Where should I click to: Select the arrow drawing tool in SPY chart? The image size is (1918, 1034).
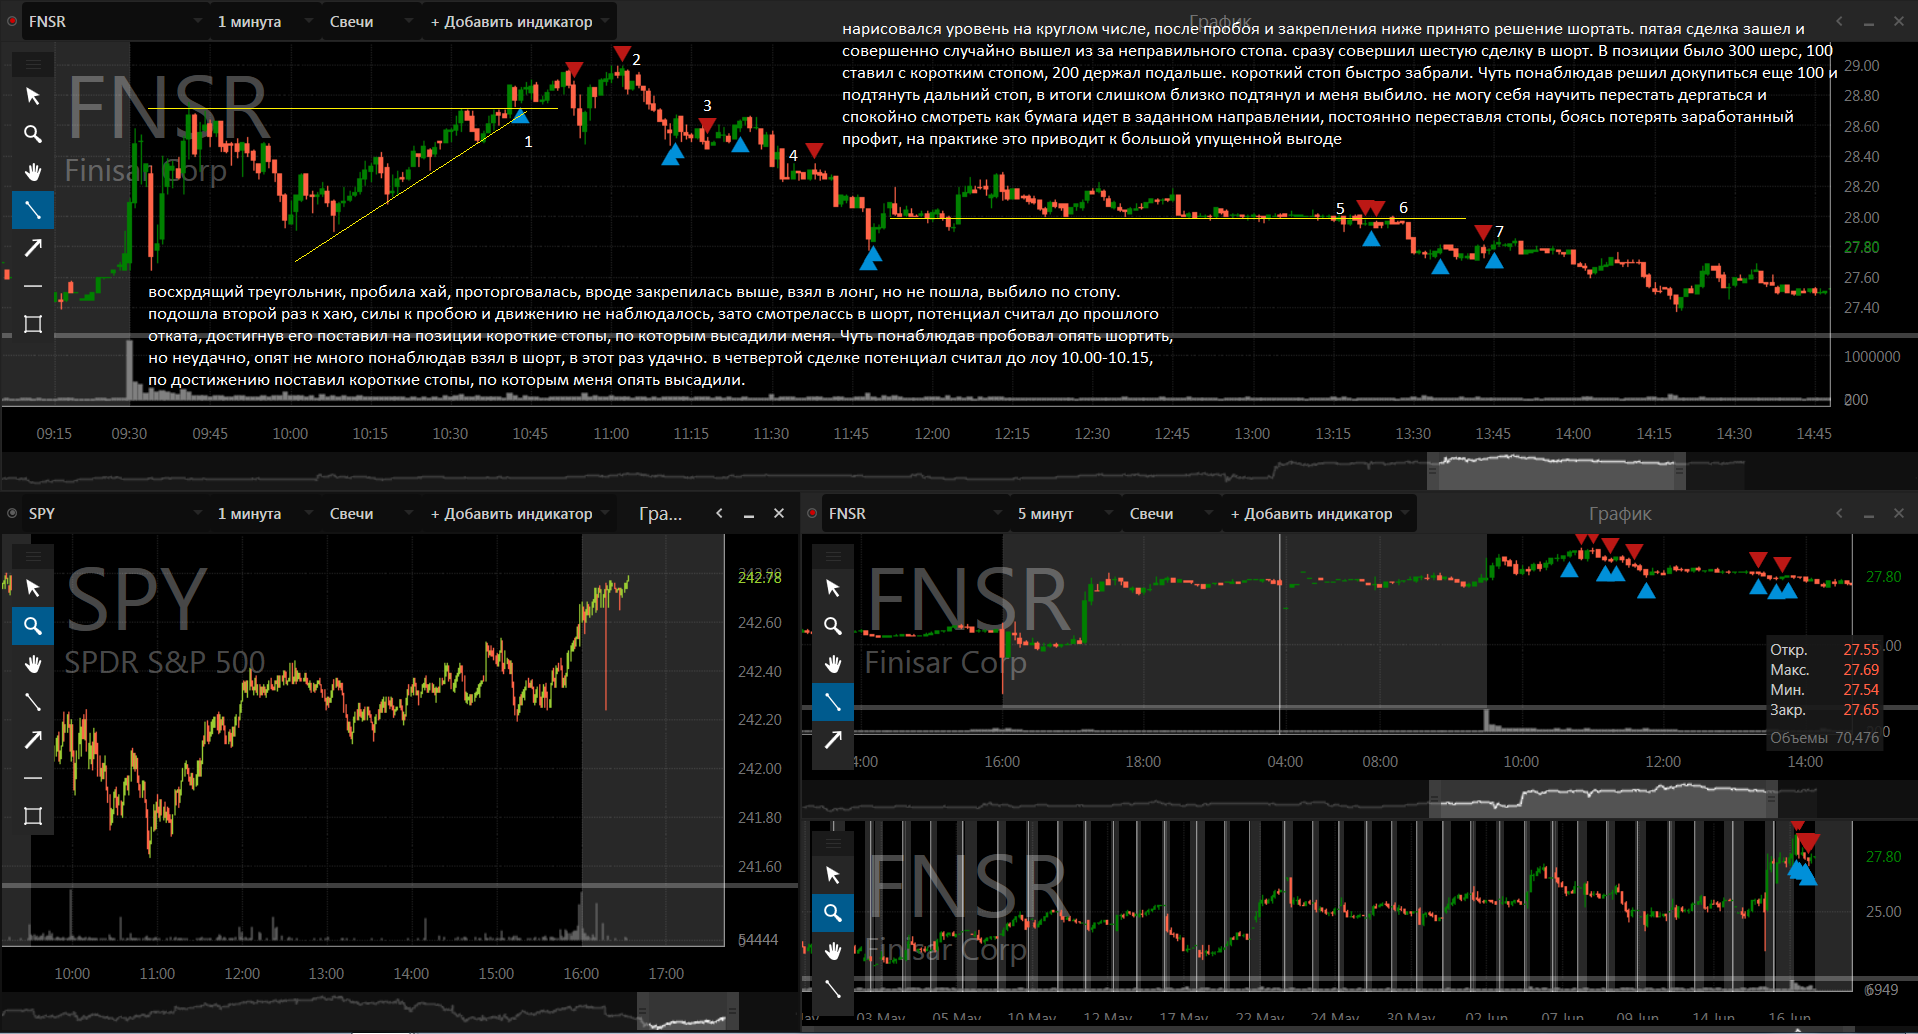[33, 740]
